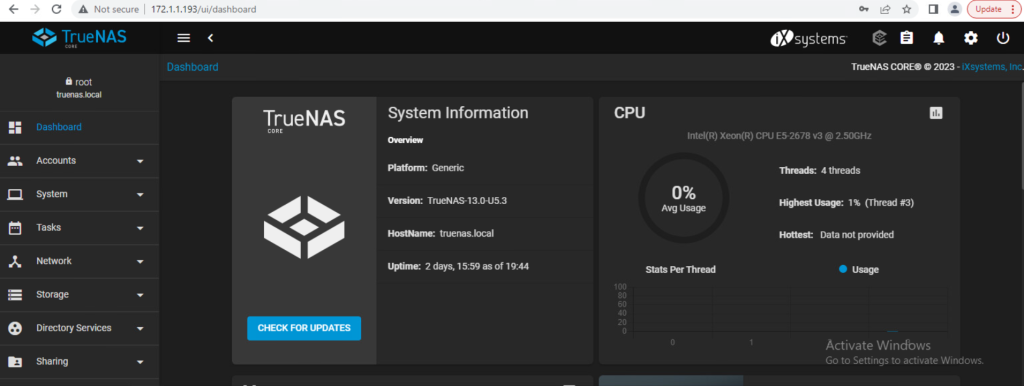1024x386 pixels.
Task: Click the Sharing folder icon
Action: point(15,361)
